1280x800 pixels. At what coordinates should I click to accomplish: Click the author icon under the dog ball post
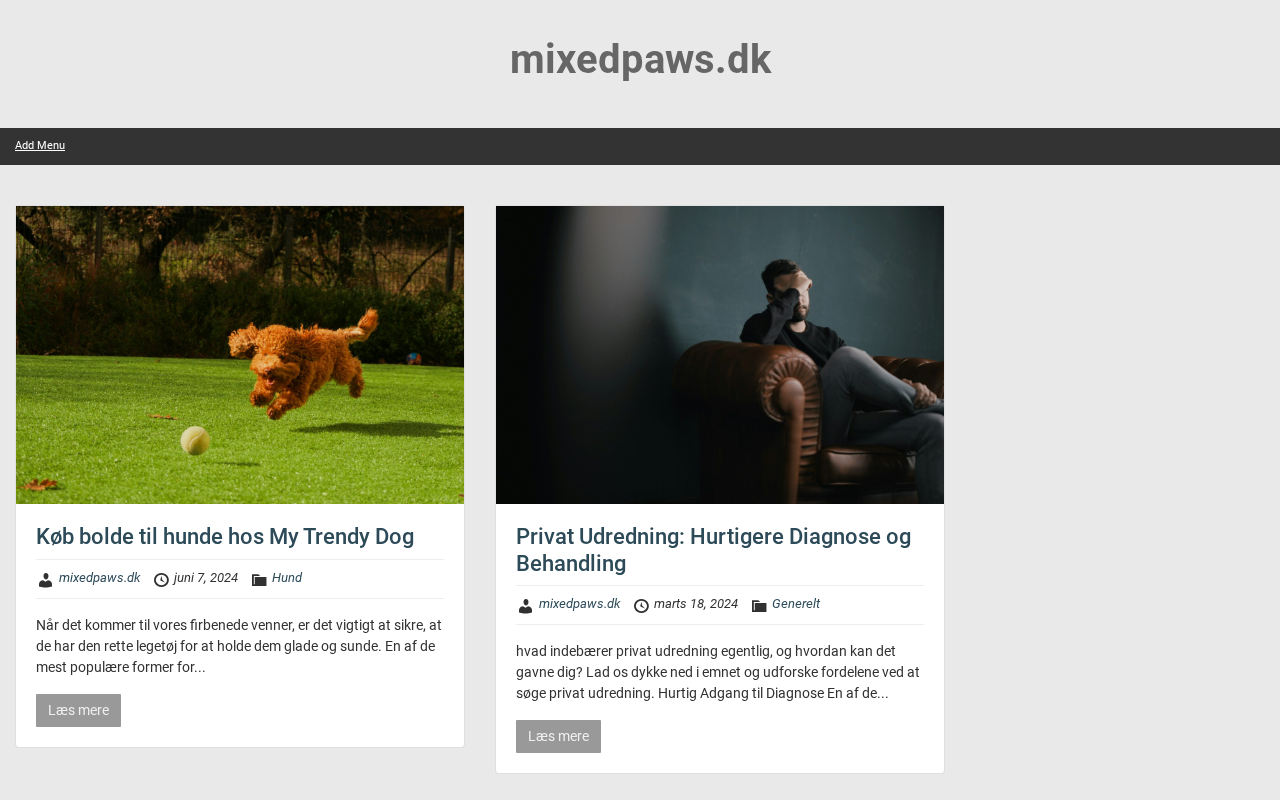click(45, 580)
